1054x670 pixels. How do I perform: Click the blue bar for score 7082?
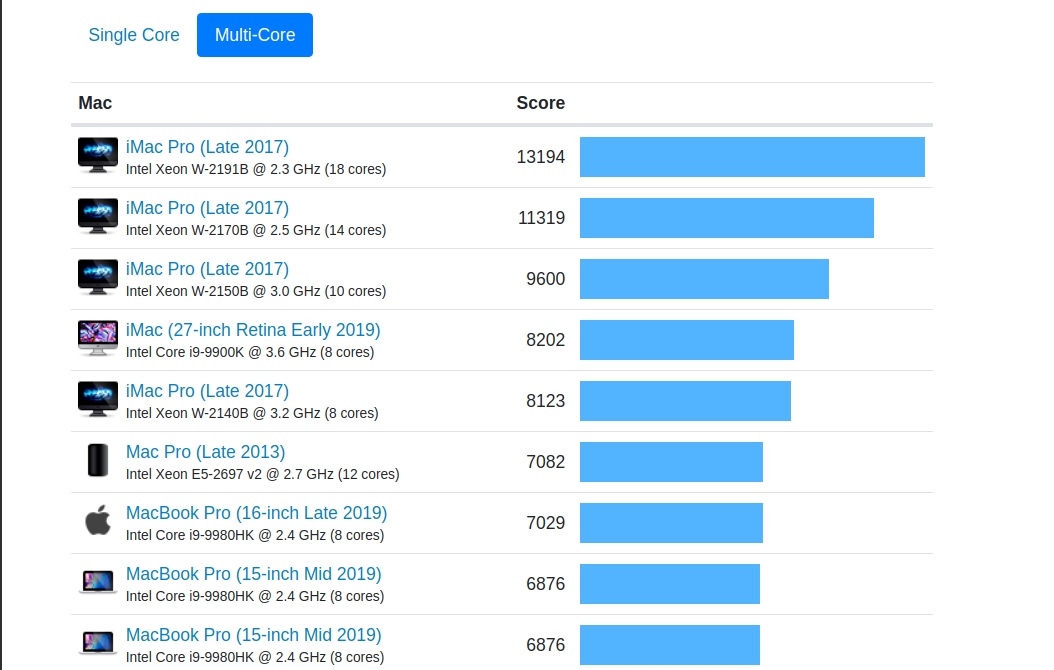671,462
